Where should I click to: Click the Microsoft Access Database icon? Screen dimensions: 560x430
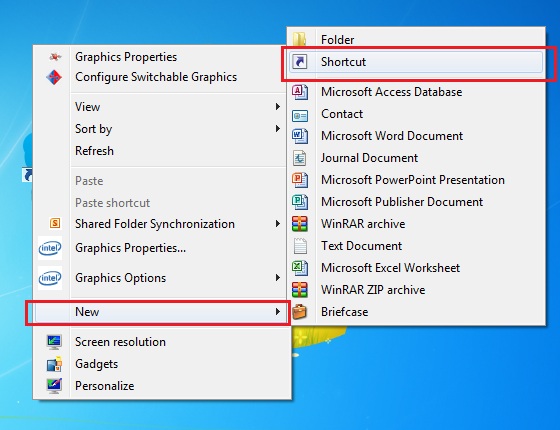click(300, 92)
